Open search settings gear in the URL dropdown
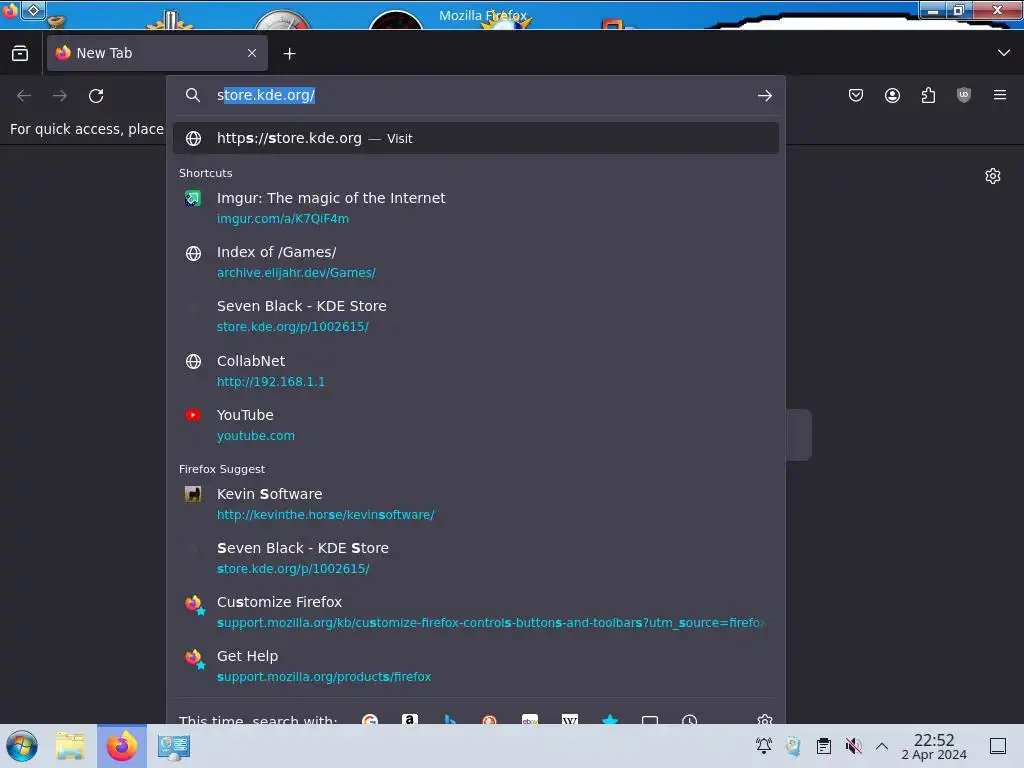The width and height of the screenshot is (1024, 768). [765, 720]
